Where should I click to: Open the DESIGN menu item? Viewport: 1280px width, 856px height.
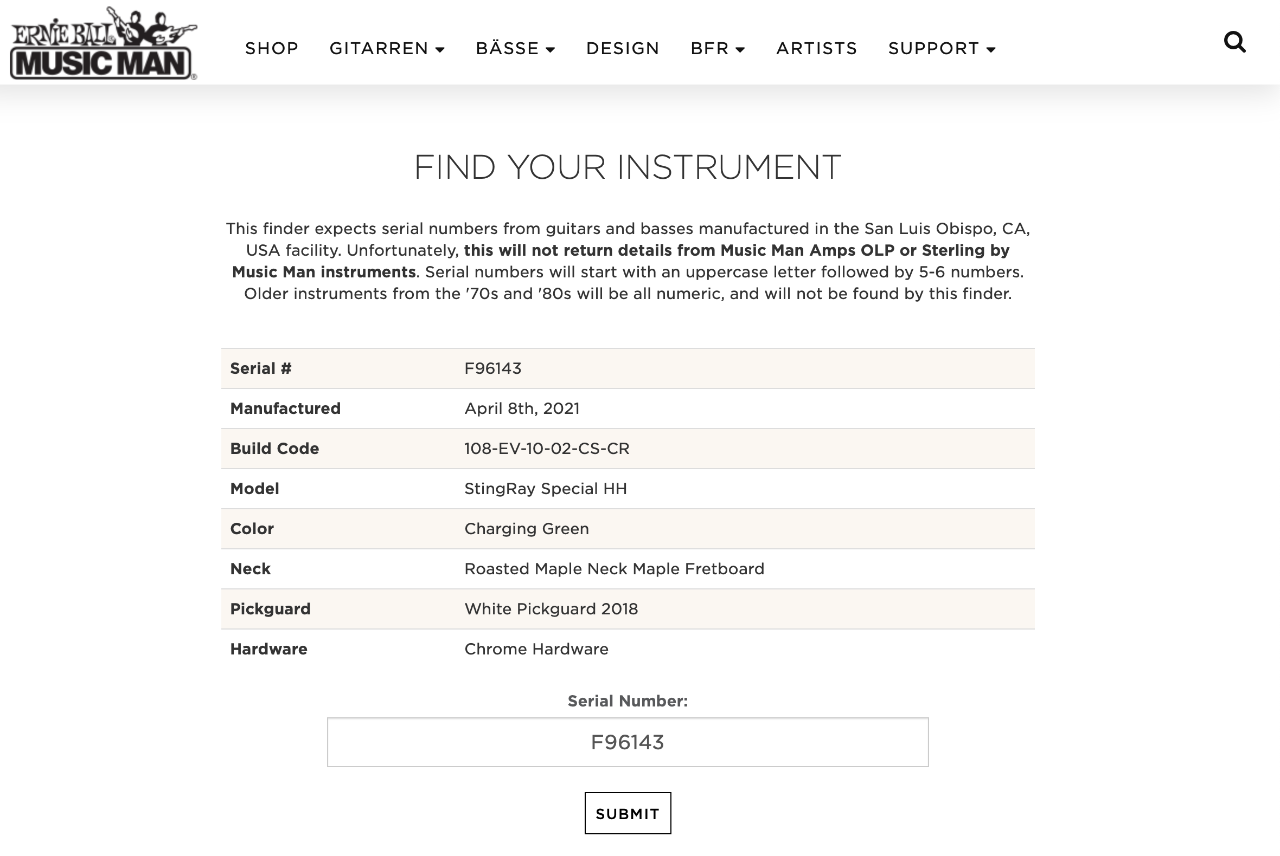[x=623, y=48]
